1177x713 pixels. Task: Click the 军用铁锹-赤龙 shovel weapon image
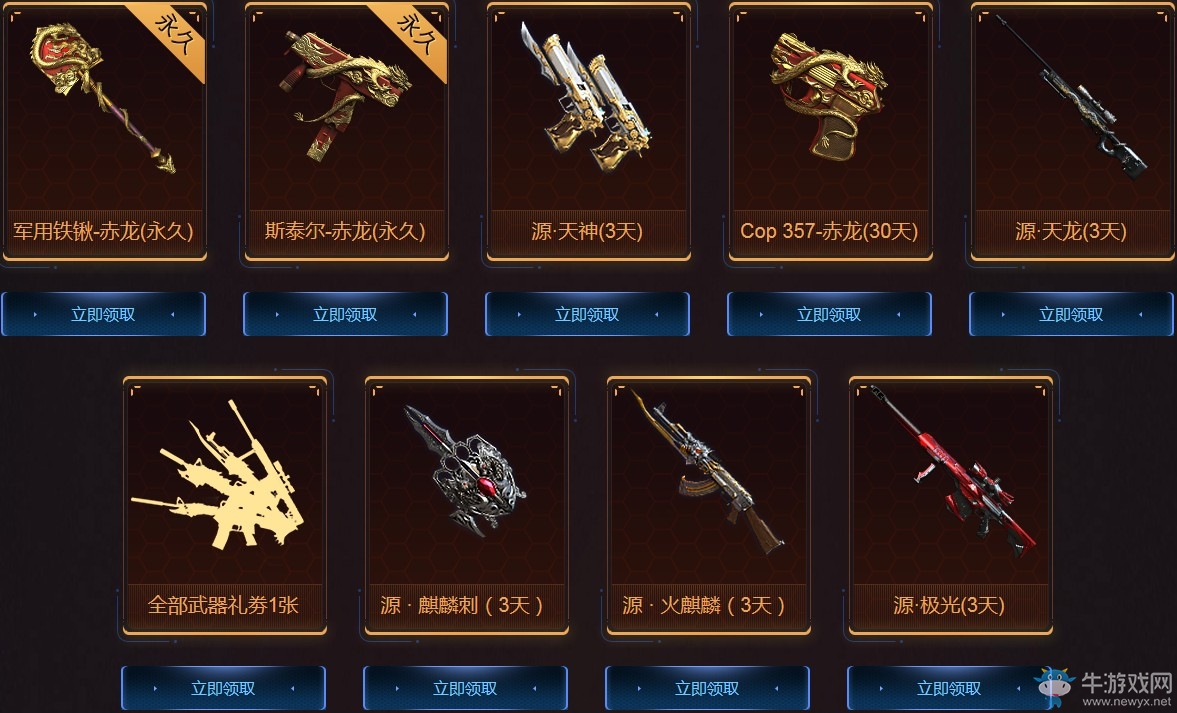[x=104, y=96]
